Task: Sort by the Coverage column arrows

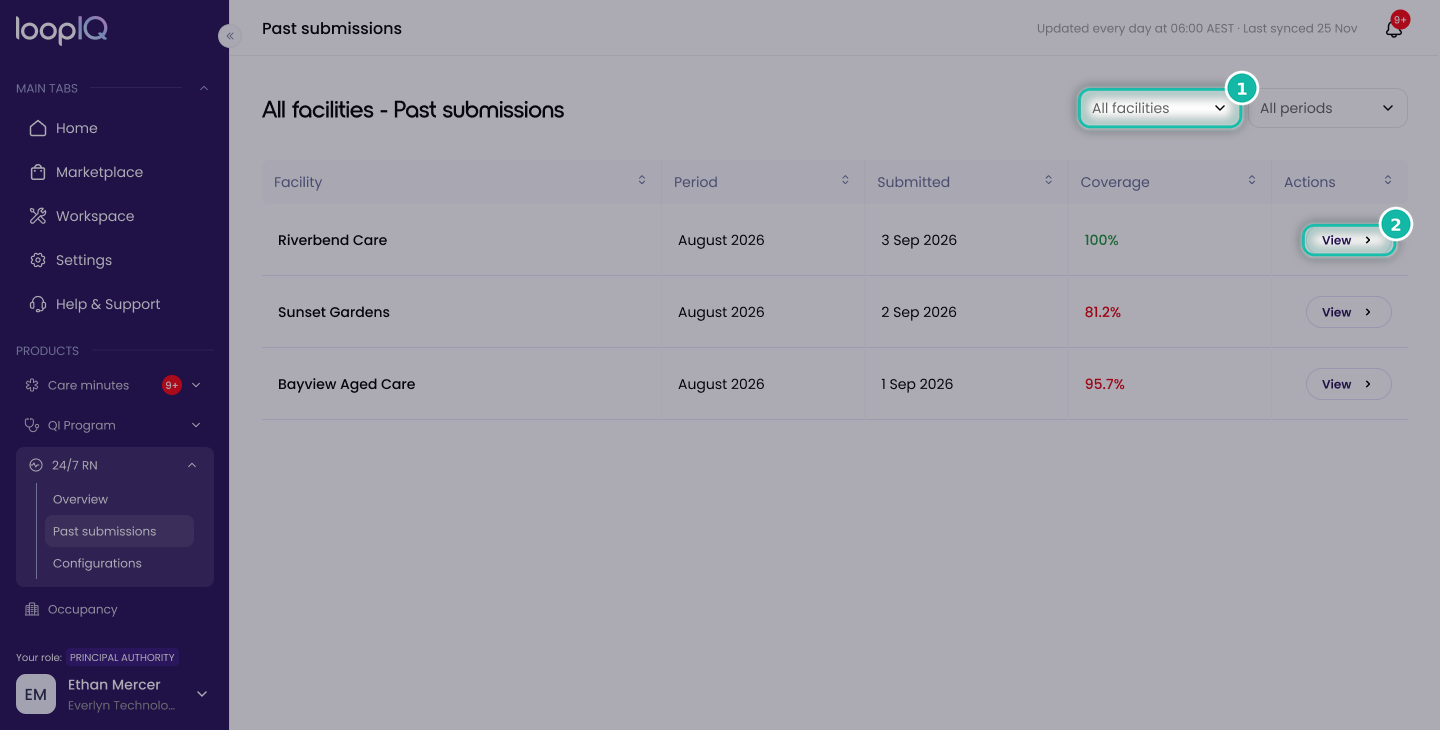Action: coord(1252,181)
